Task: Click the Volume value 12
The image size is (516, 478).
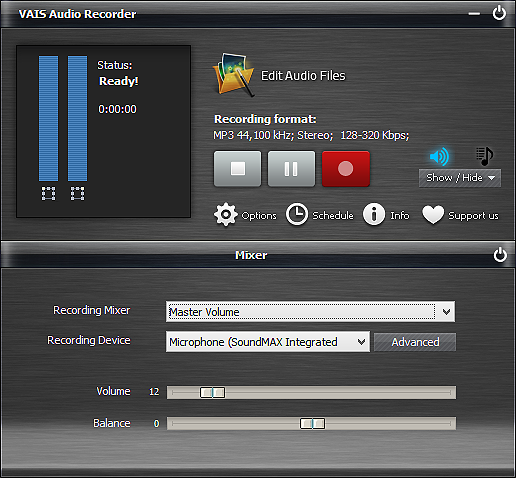Action: [154, 391]
